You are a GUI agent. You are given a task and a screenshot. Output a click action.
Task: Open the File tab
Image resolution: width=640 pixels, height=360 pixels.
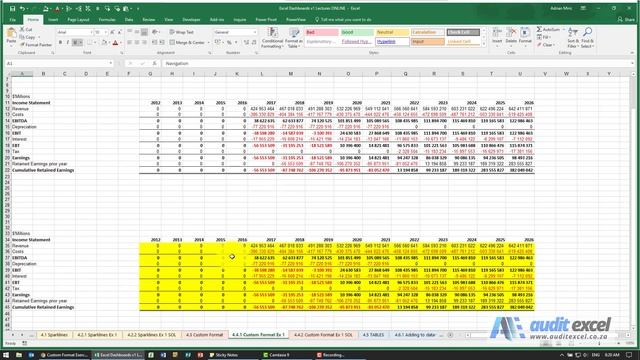click(x=13, y=20)
